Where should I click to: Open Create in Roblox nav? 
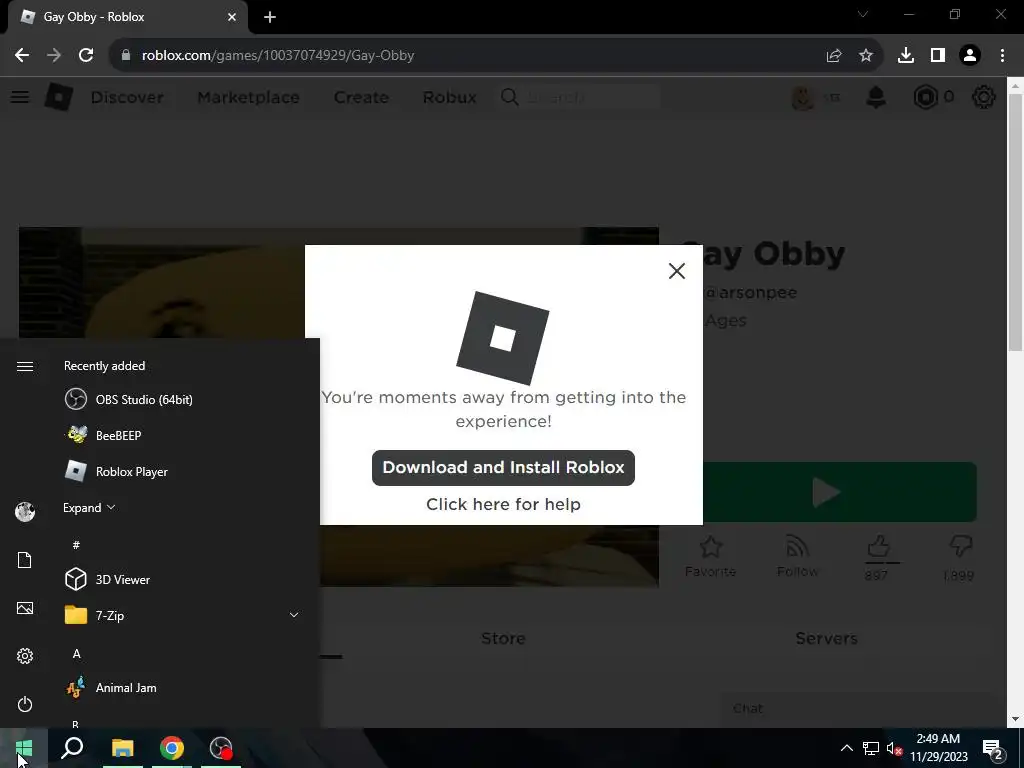pos(361,97)
